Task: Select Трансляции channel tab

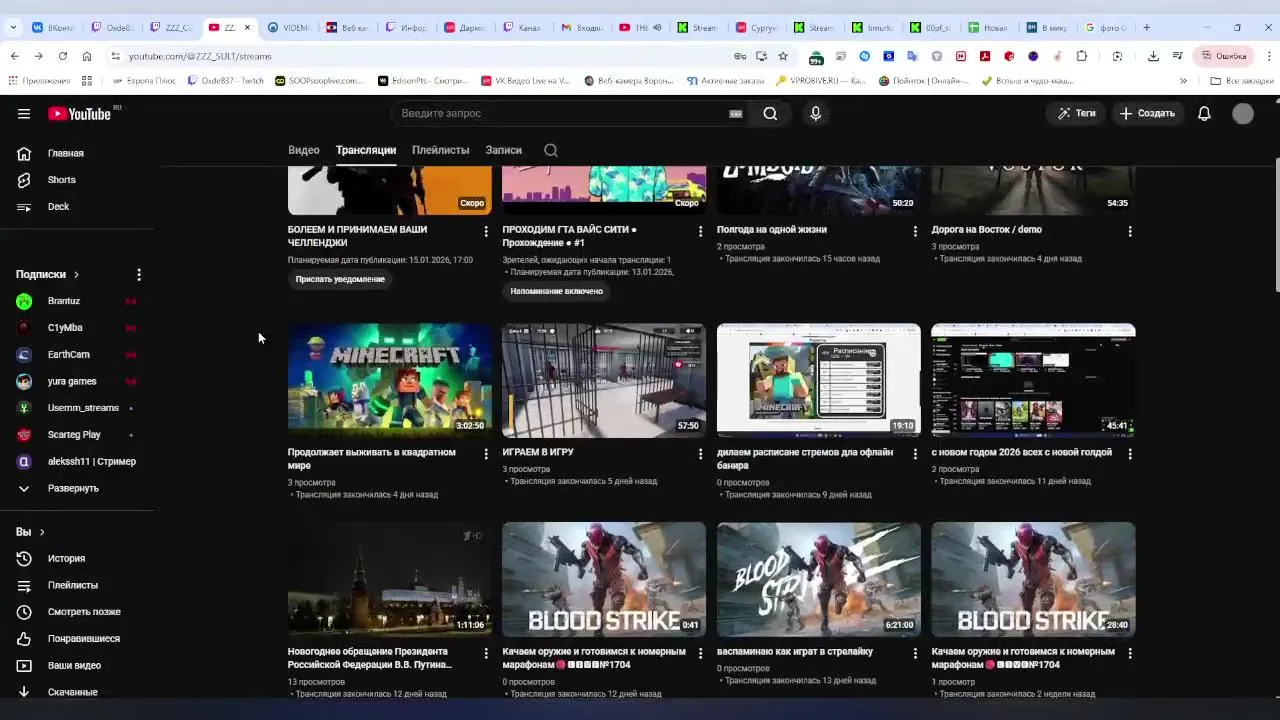Action: pyautogui.click(x=366, y=151)
